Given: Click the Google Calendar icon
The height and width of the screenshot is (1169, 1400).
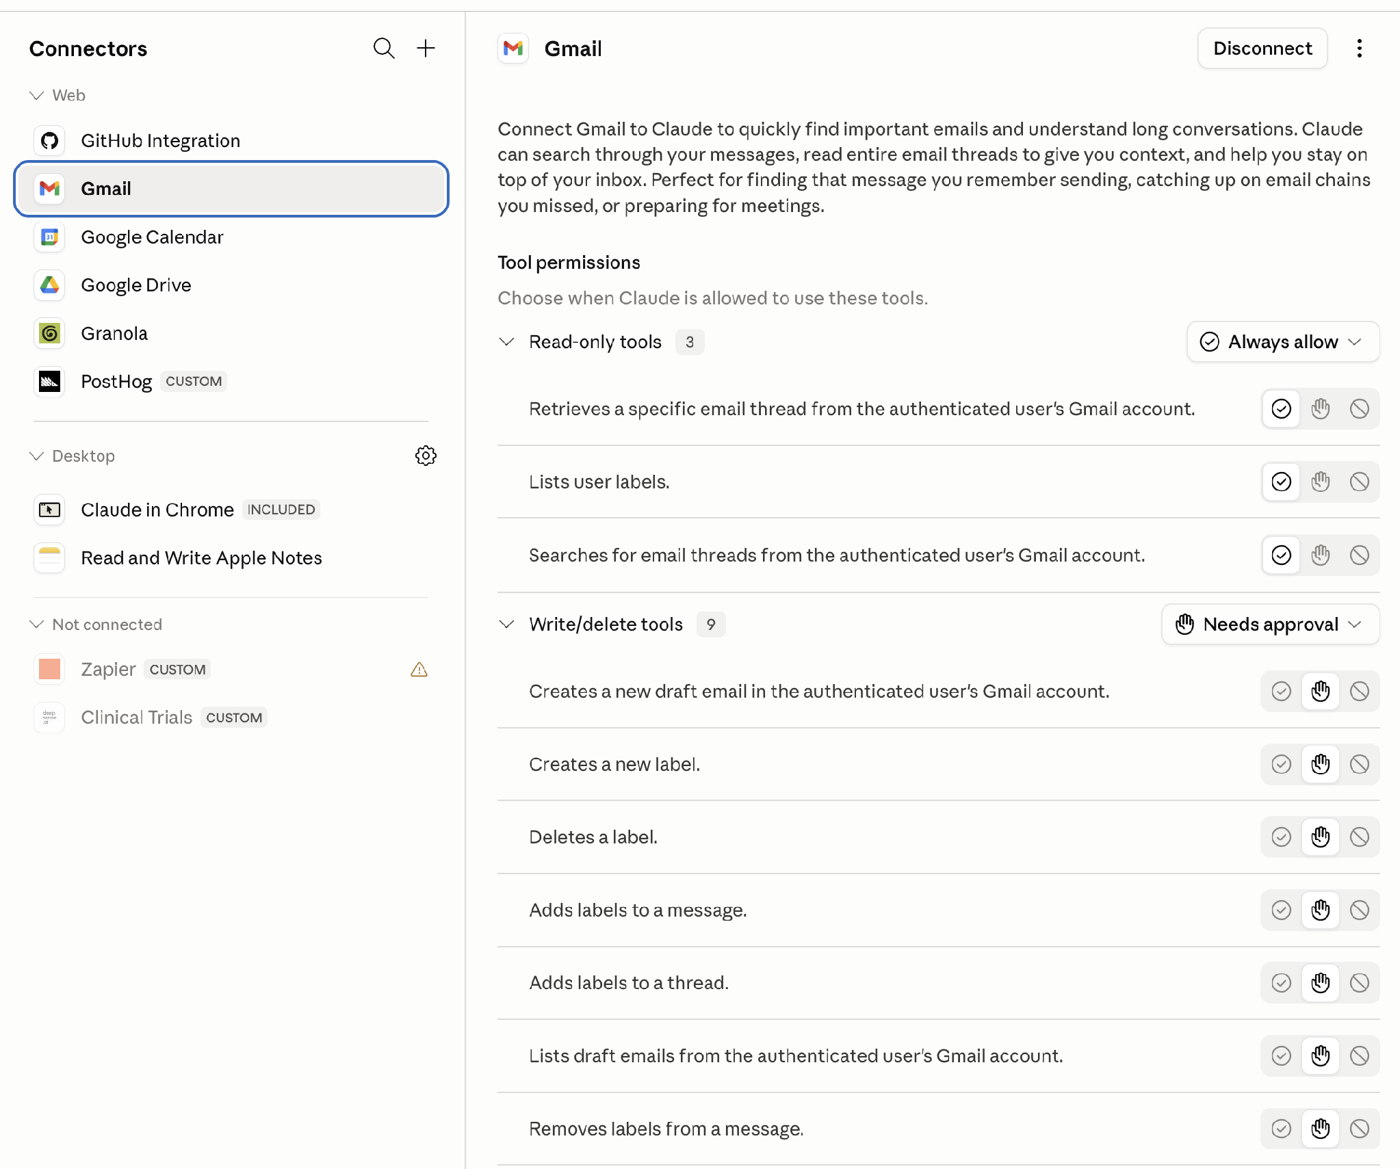Looking at the screenshot, I should click(x=50, y=237).
